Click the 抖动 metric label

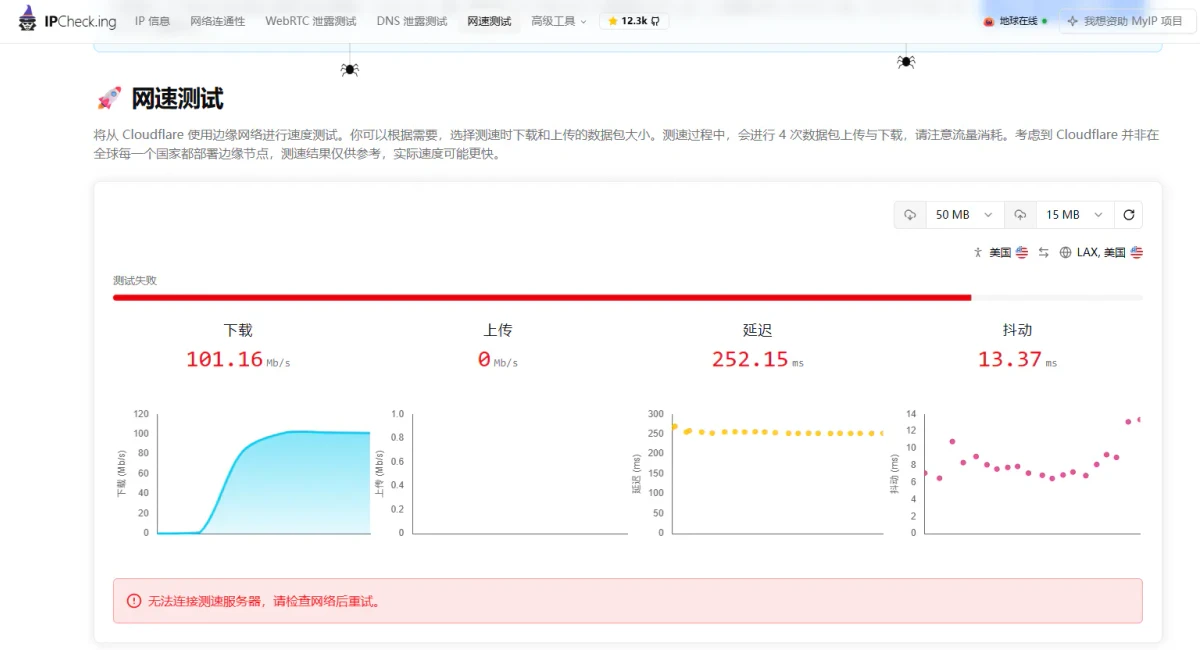pos(1017,330)
